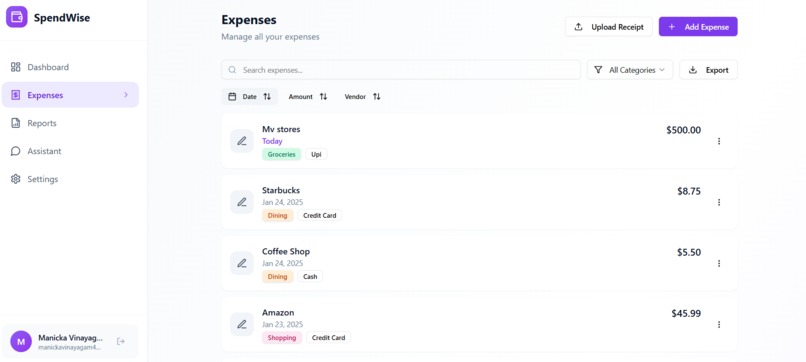Open Settings in the sidebar

[70, 179]
